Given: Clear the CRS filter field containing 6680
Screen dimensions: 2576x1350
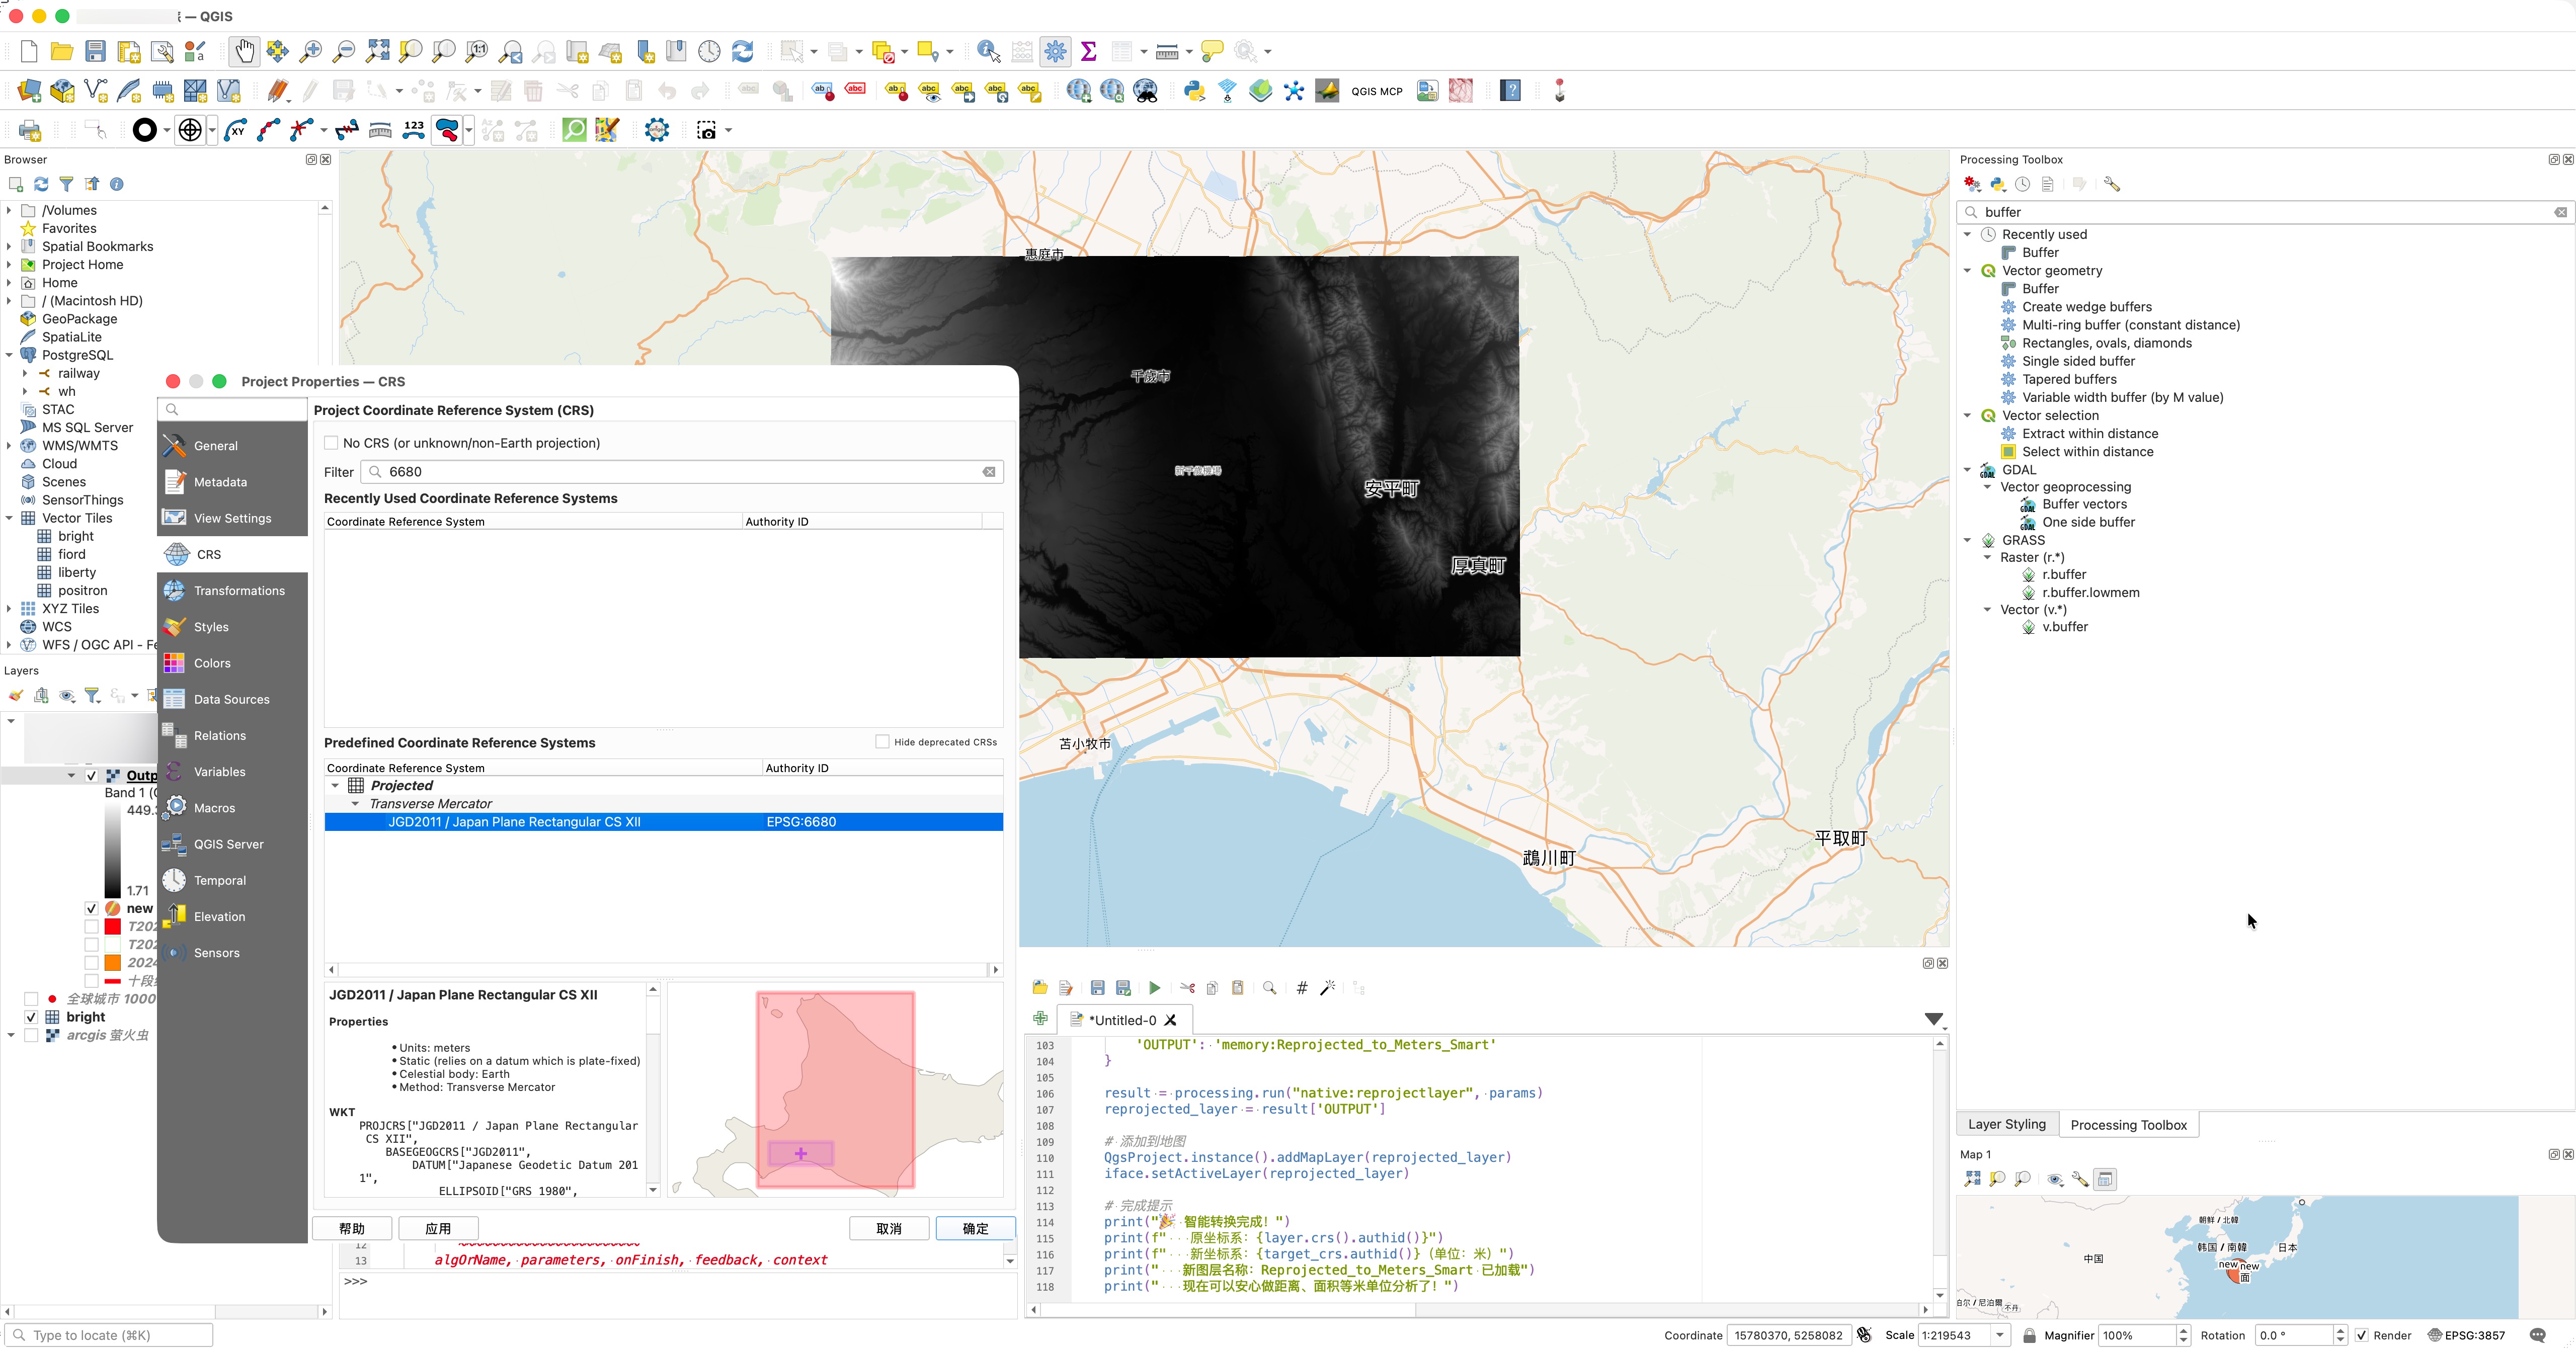Looking at the screenshot, I should (x=989, y=472).
